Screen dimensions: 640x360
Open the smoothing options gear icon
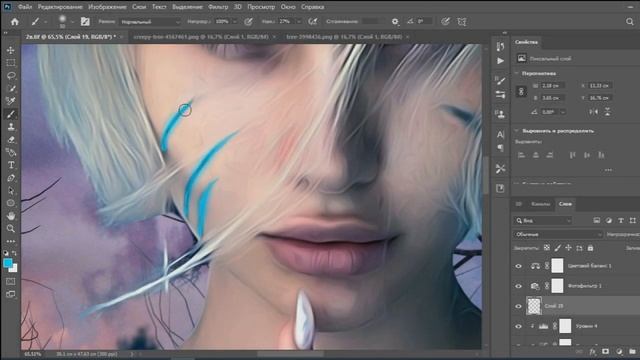pyautogui.click(x=395, y=22)
